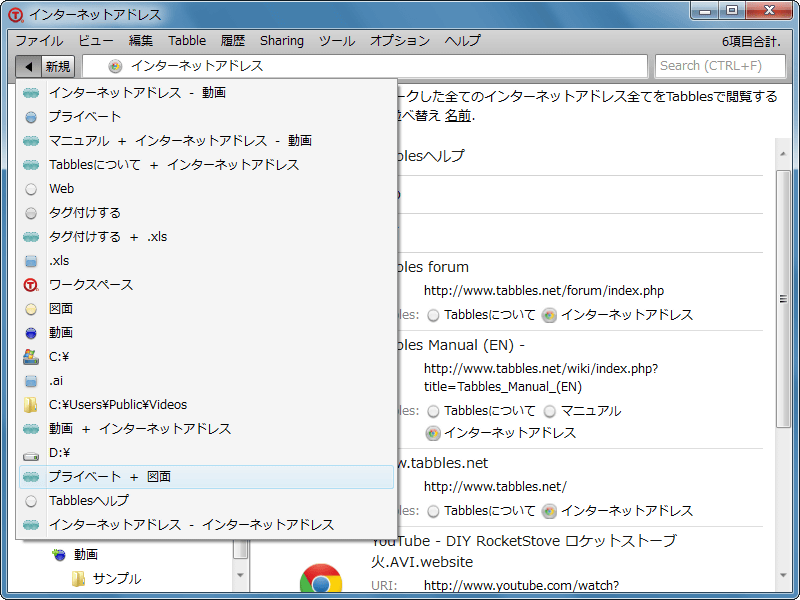Click folder icon for C:¥Users¥Public¥Videos
Image resolution: width=800 pixels, height=600 pixels.
pos(31,405)
